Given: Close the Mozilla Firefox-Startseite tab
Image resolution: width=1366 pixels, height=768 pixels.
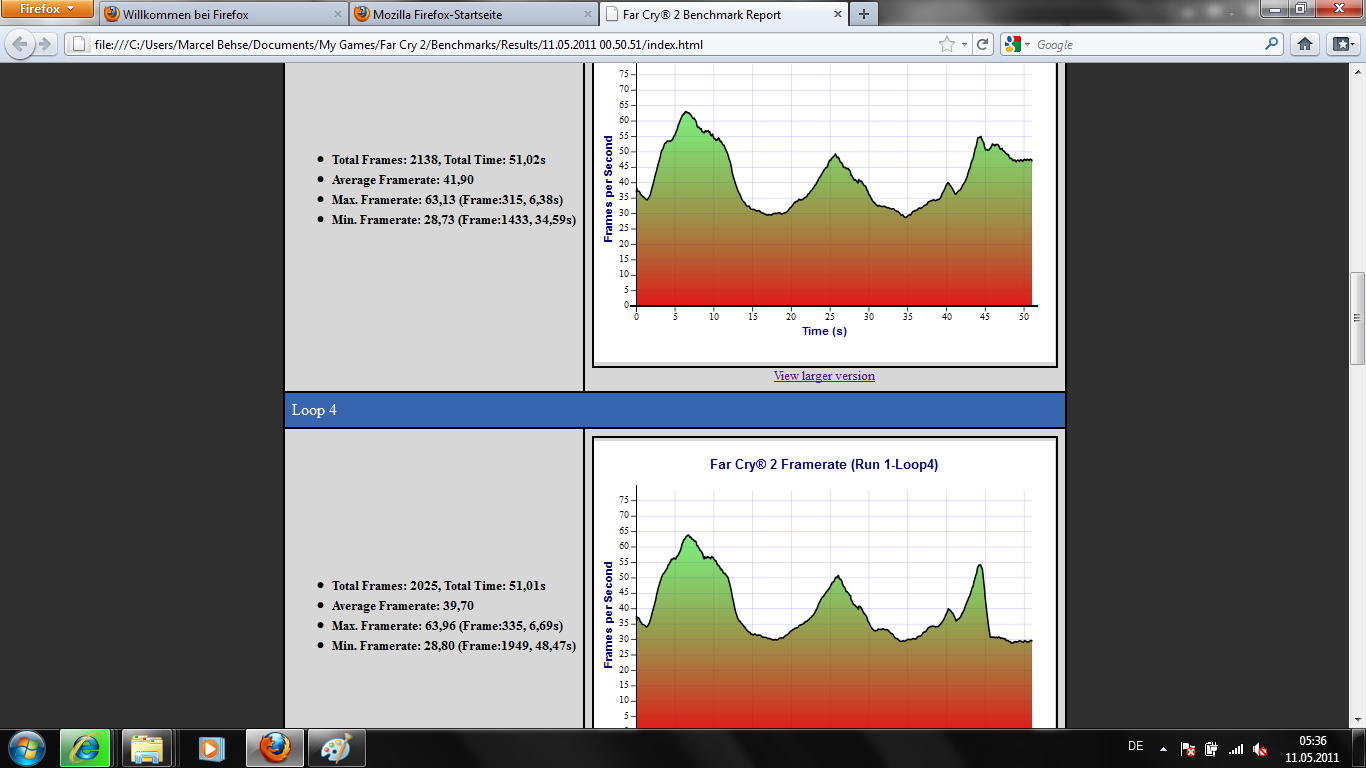Looking at the screenshot, I should coord(587,15).
